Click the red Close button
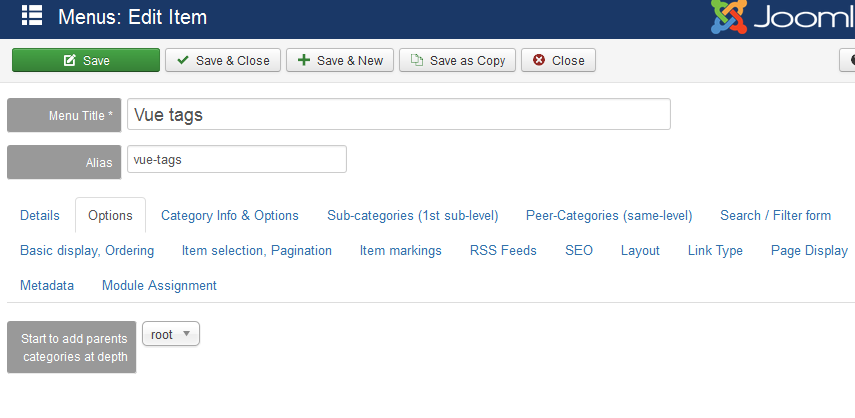This screenshot has width=855, height=418. click(x=558, y=60)
